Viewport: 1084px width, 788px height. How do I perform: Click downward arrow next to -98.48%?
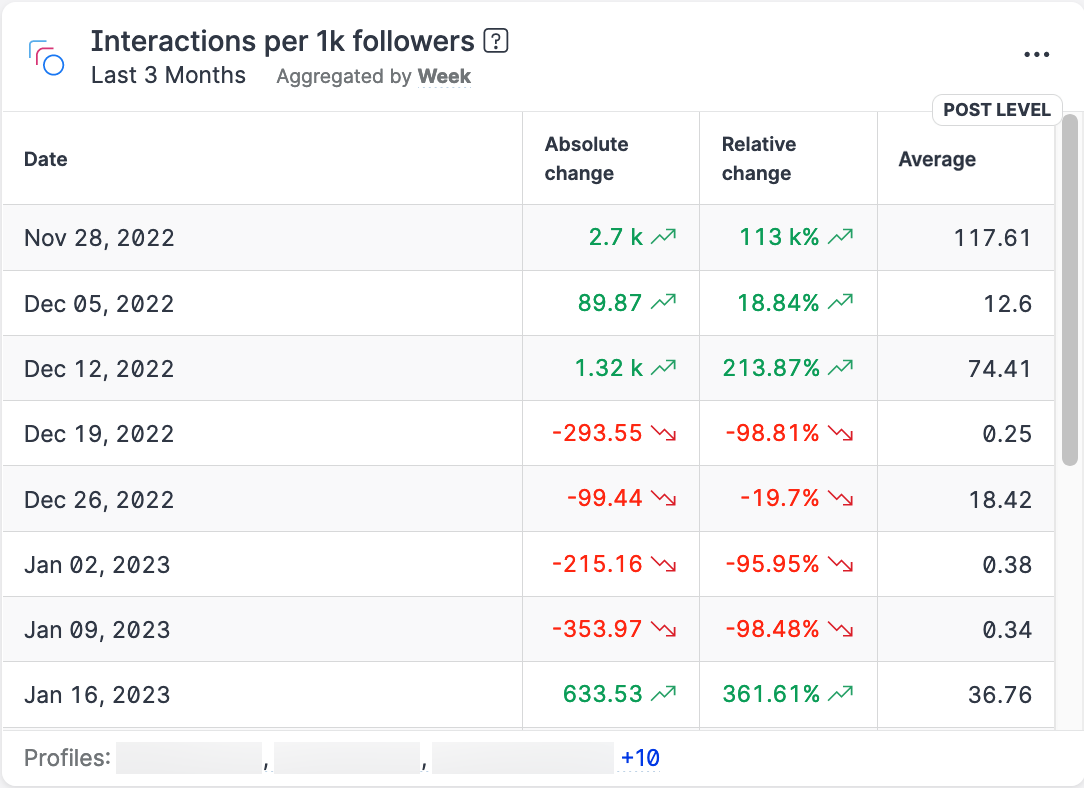tap(841, 629)
